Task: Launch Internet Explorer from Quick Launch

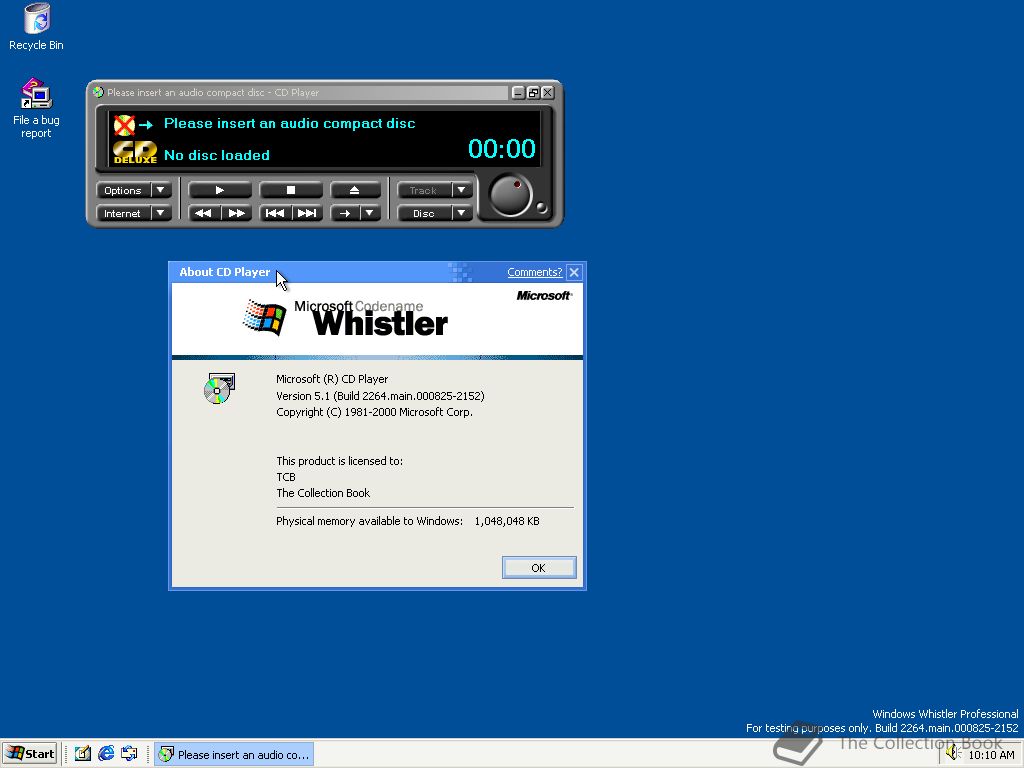Action: point(106,754)
